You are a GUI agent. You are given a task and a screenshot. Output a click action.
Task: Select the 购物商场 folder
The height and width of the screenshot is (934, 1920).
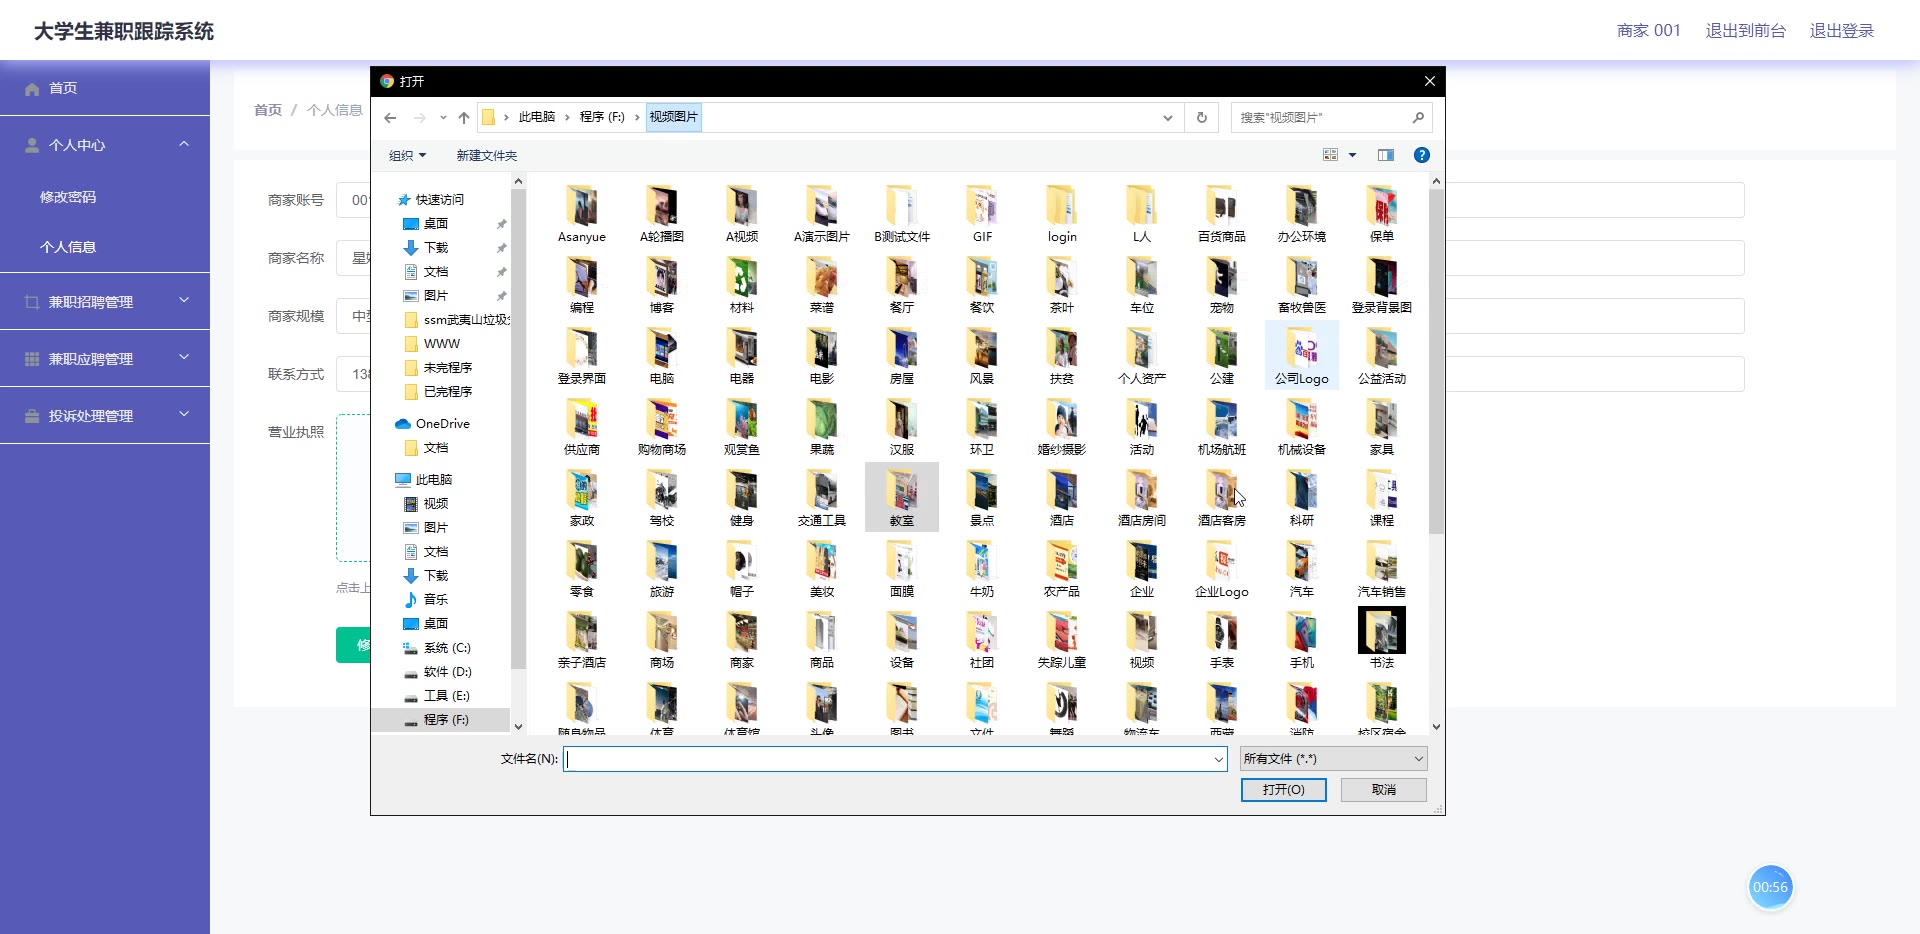click(x=662, y=427)
